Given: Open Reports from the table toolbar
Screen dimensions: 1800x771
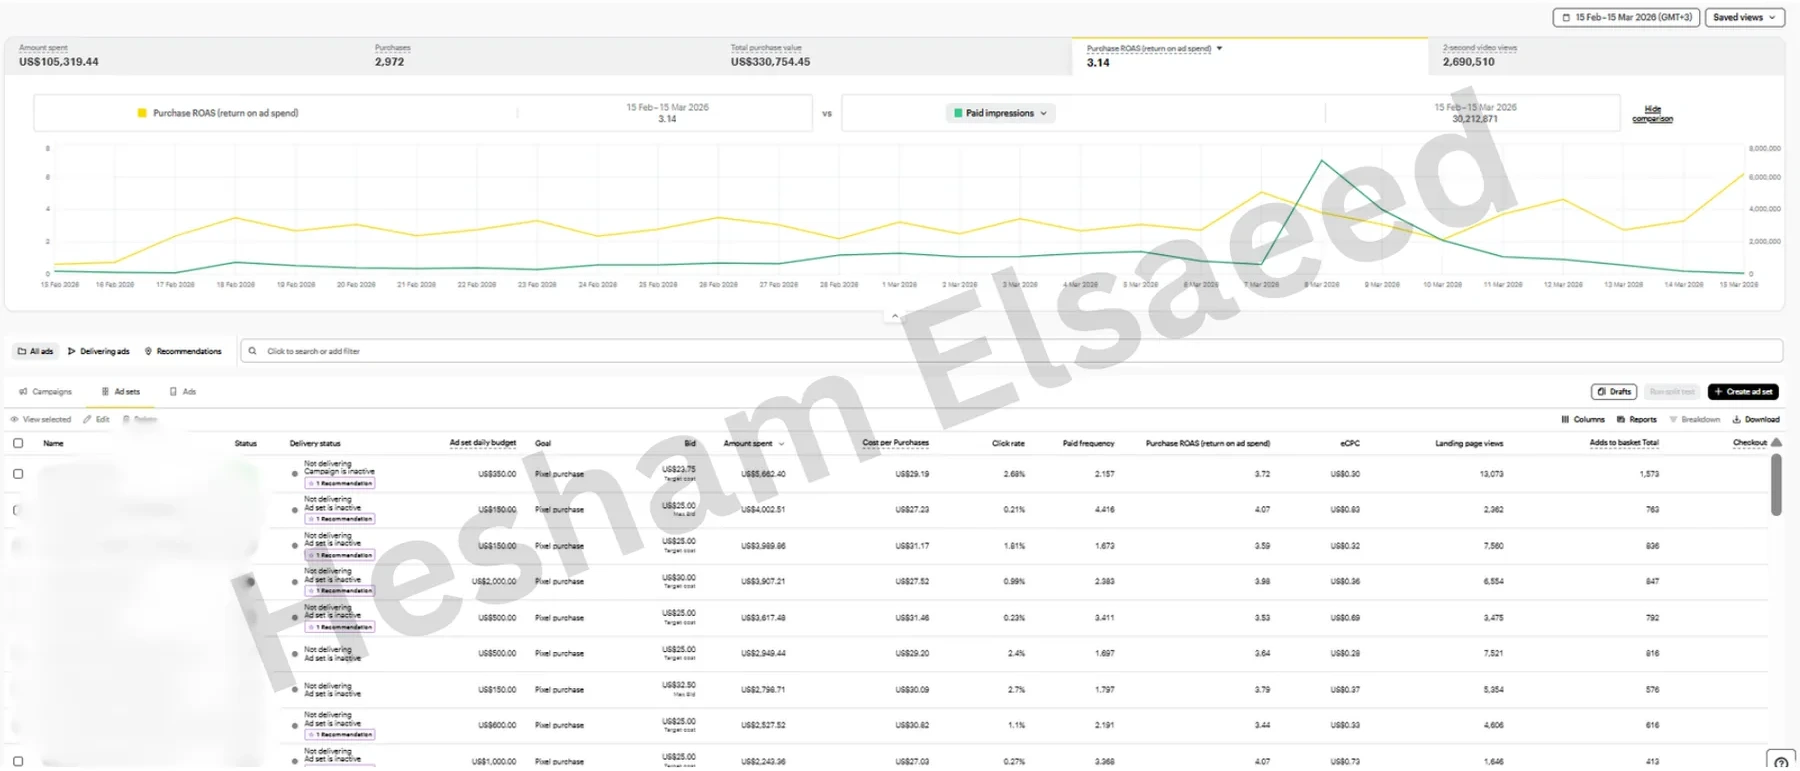Looking at the screenshot, I should [1637, 420].
